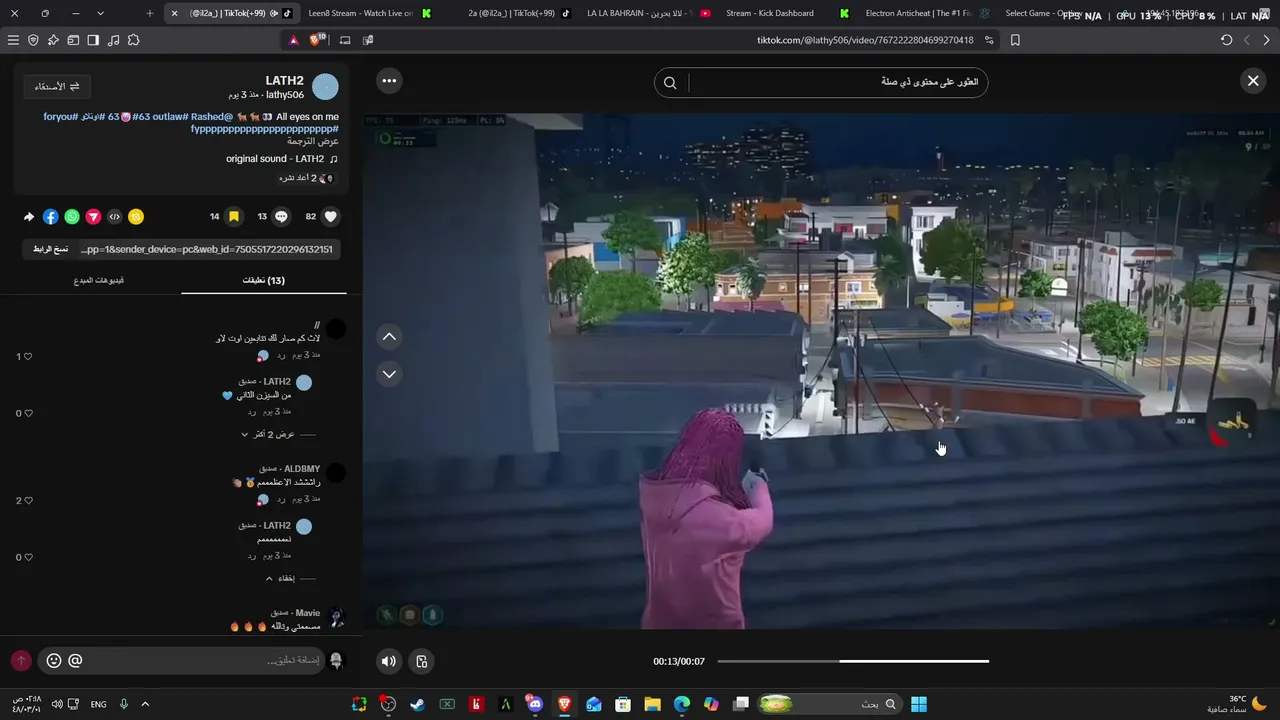Click the icon beside the volume button
The height and width of the screenshot is (720, 1280).
[x=422, y=661]
